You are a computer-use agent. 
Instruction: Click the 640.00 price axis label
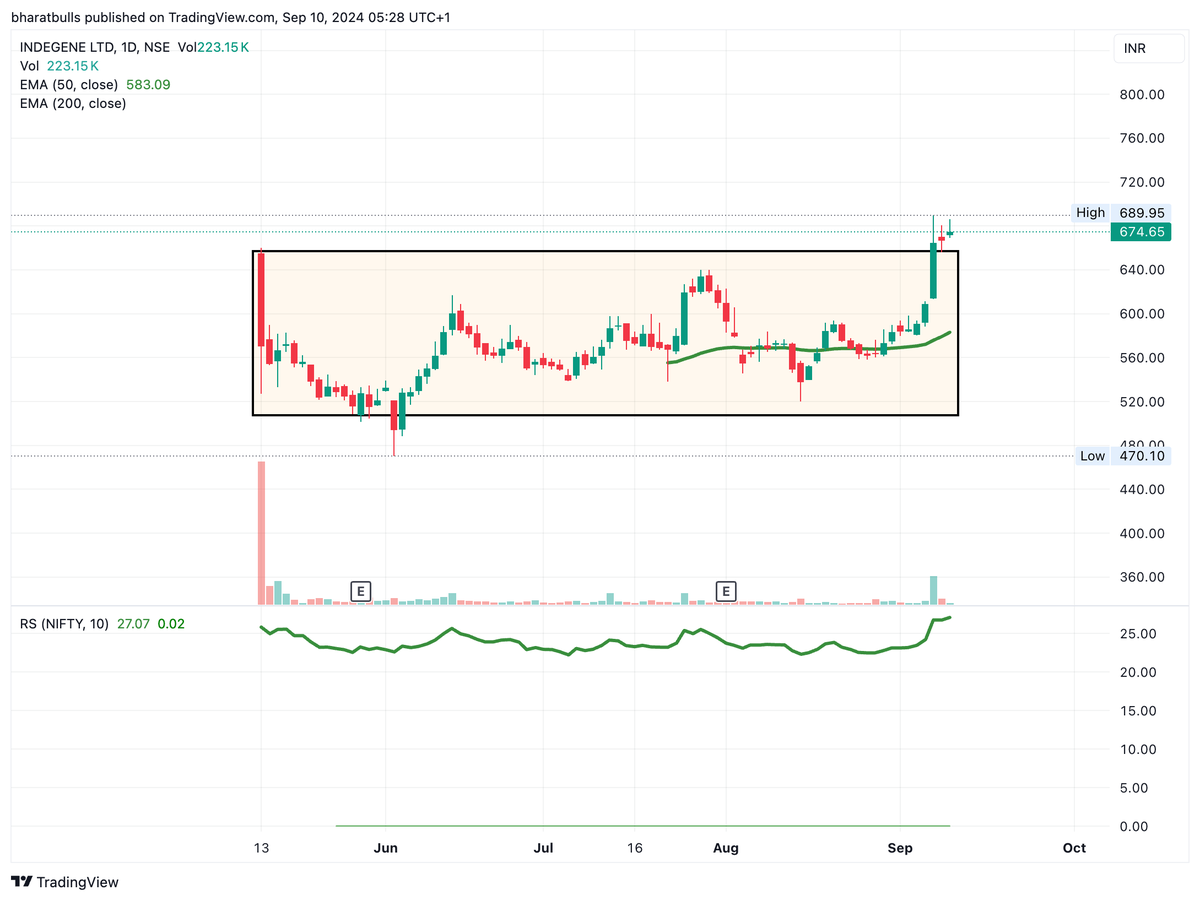pyautogui.click(x=1143, y=270)
